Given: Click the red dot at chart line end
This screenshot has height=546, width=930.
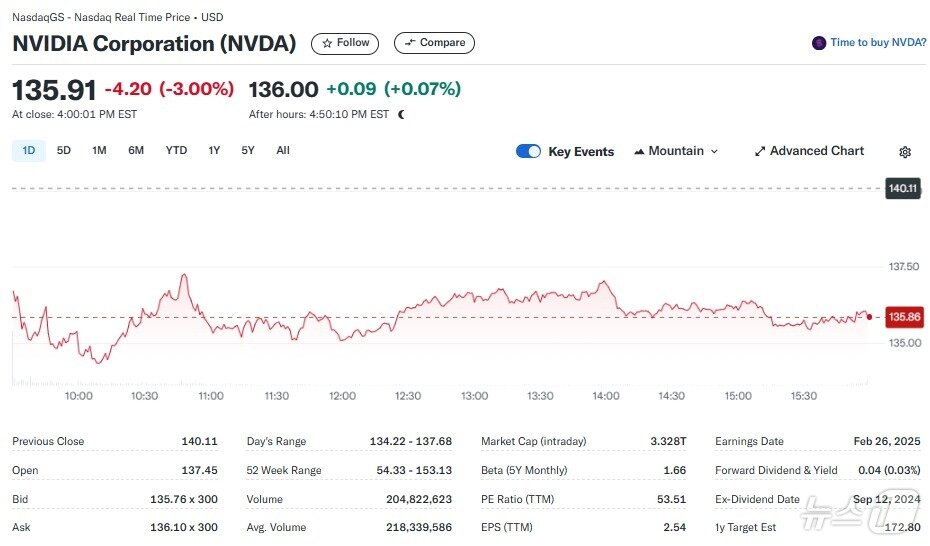Looking at the screenshot, I should point(869,317).
